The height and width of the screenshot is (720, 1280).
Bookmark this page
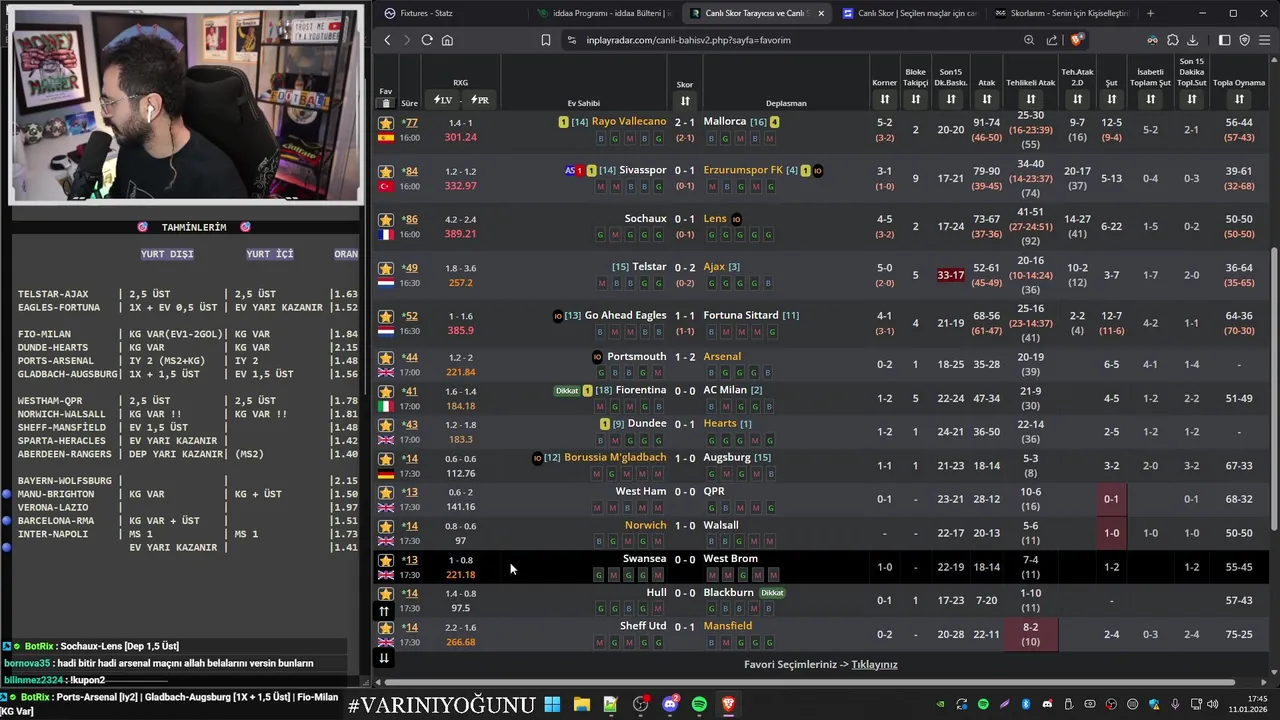pos(546,40)
